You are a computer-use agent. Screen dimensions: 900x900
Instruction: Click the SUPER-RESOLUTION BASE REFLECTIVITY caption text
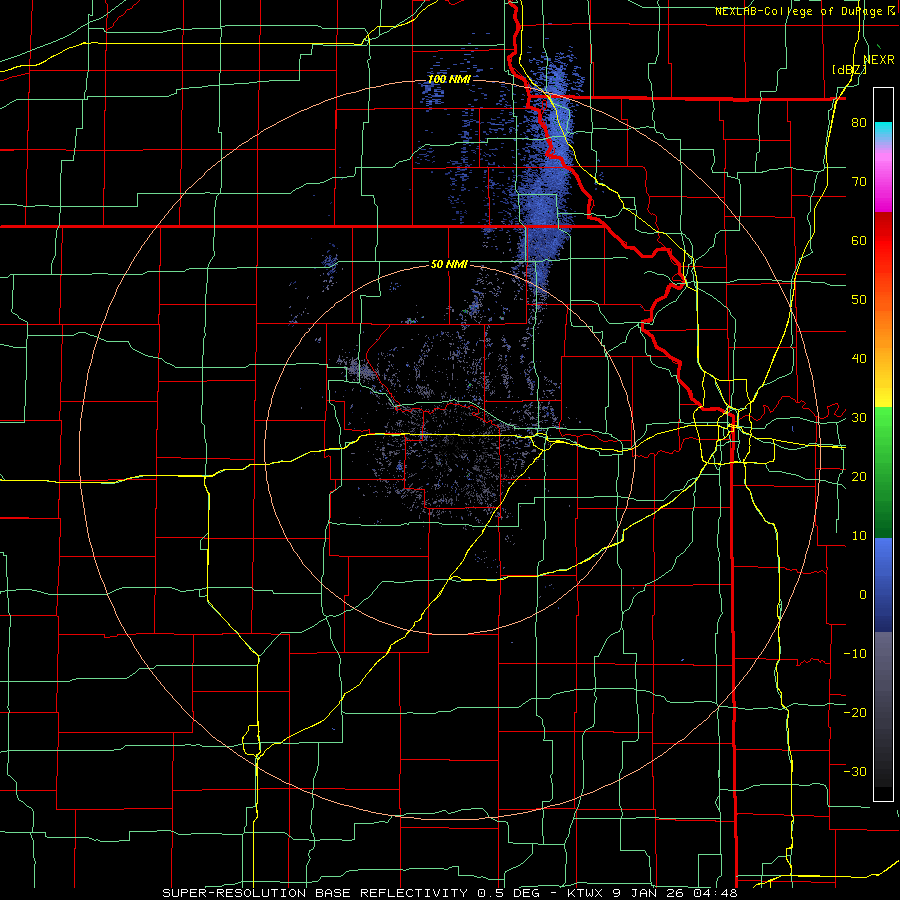coord(315,893)
